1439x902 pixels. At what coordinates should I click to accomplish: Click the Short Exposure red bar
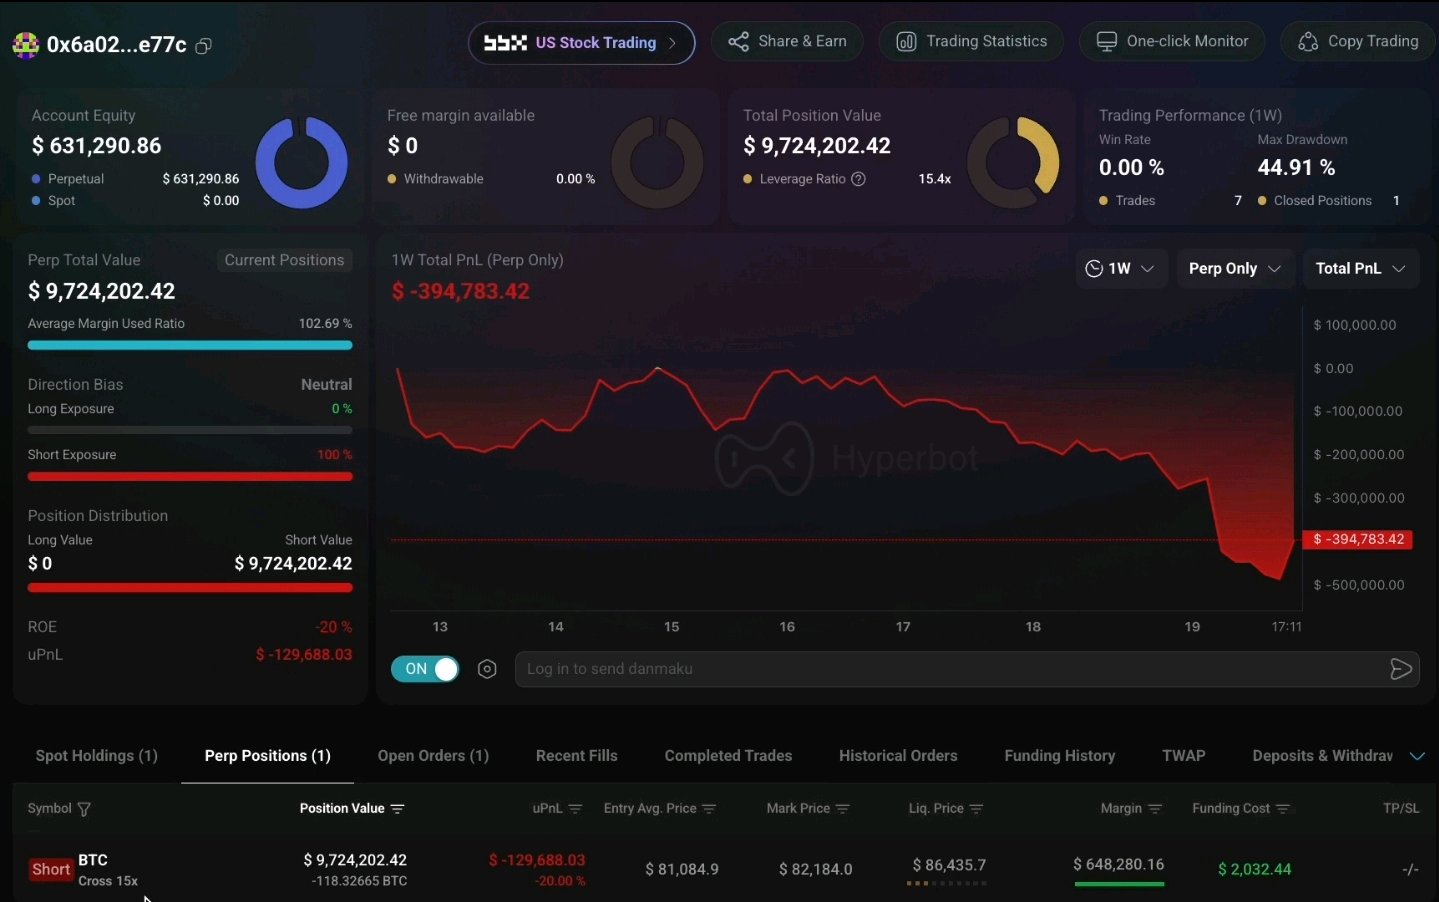pos(190,477)
